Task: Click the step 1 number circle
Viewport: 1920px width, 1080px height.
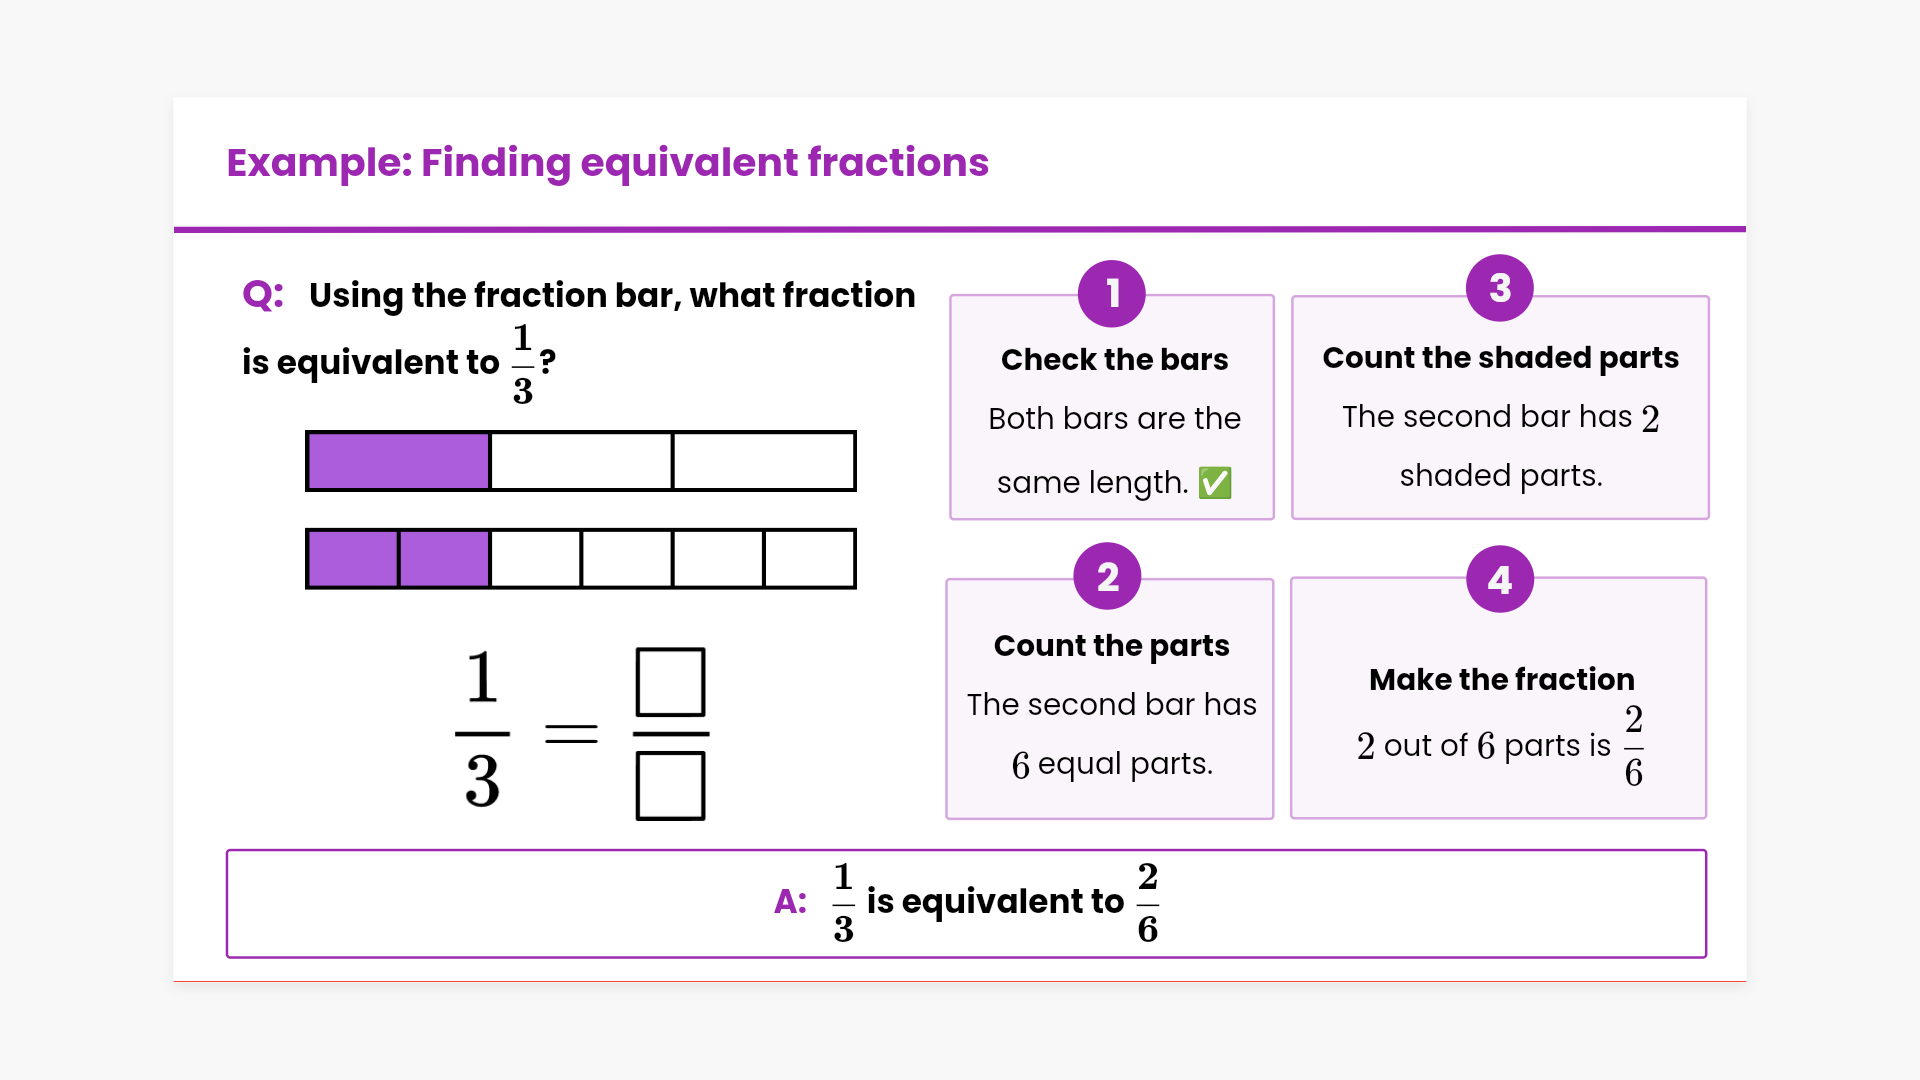Action: 1111,294
